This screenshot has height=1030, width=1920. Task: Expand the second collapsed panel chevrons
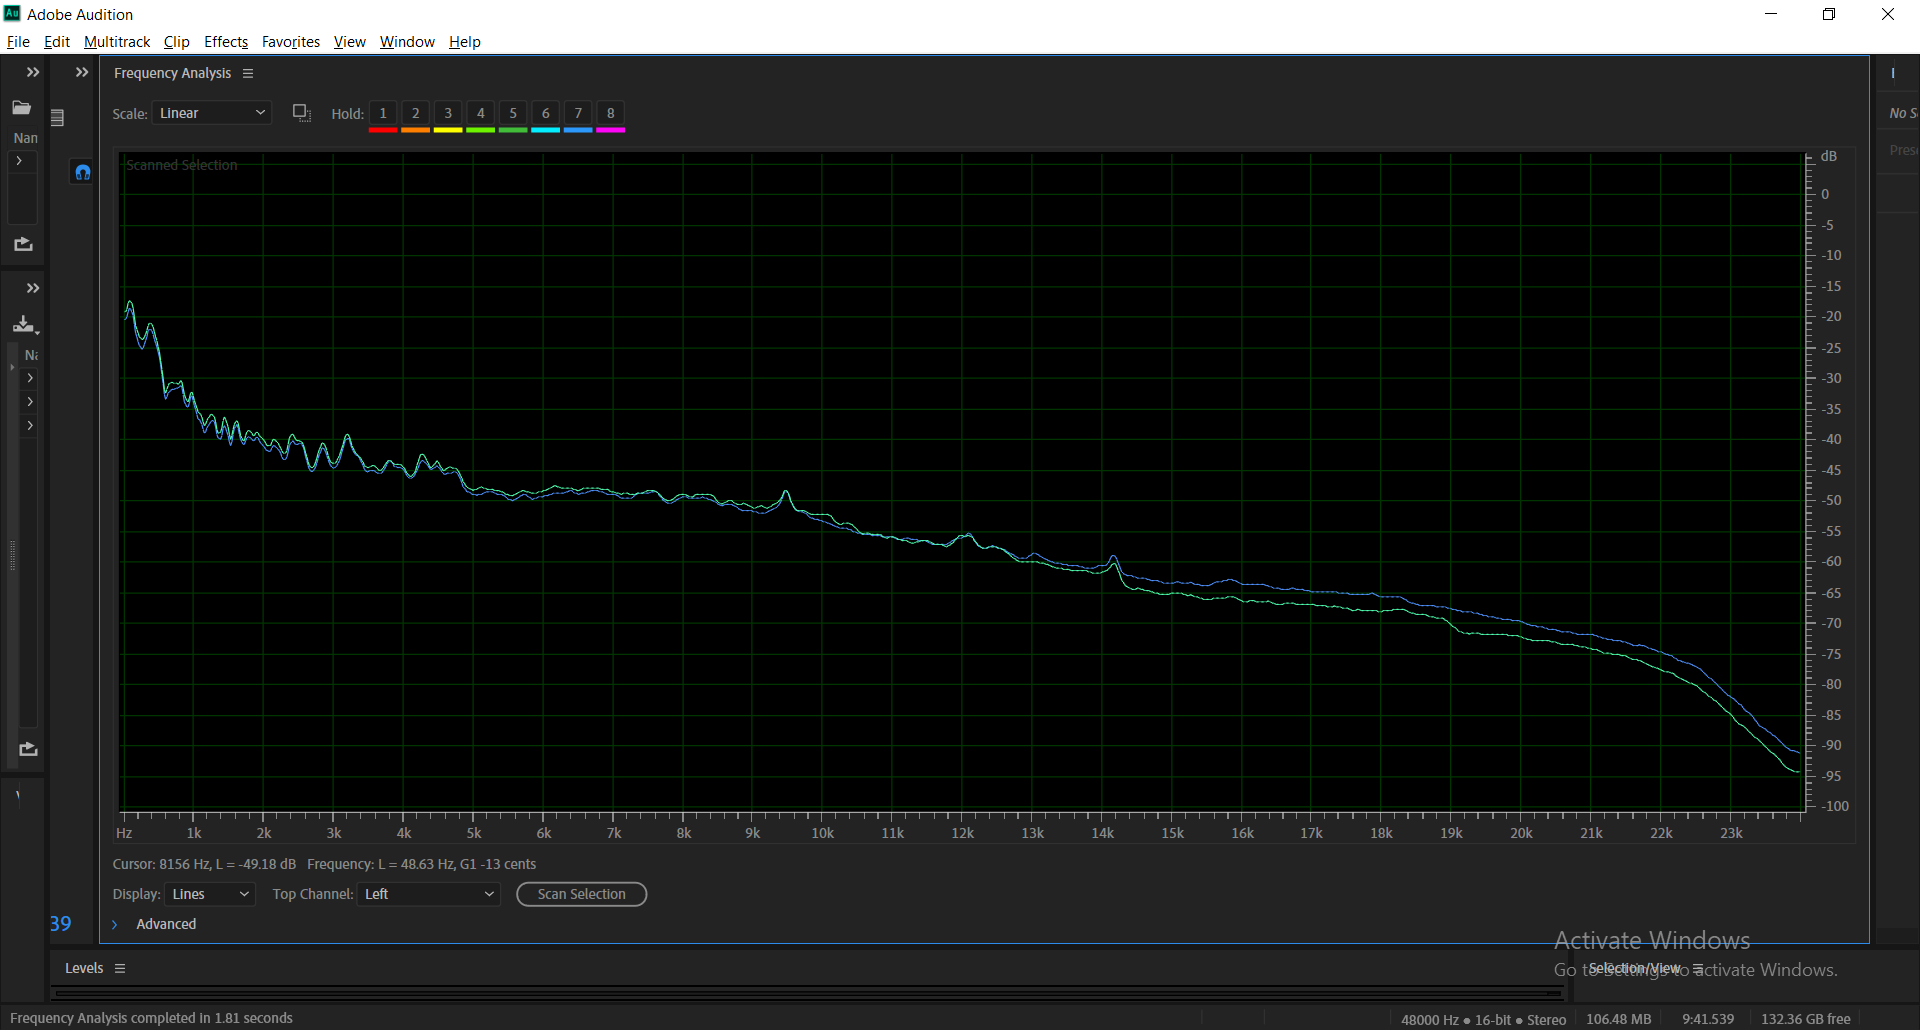pyautogui.click(x=82, y=72)
